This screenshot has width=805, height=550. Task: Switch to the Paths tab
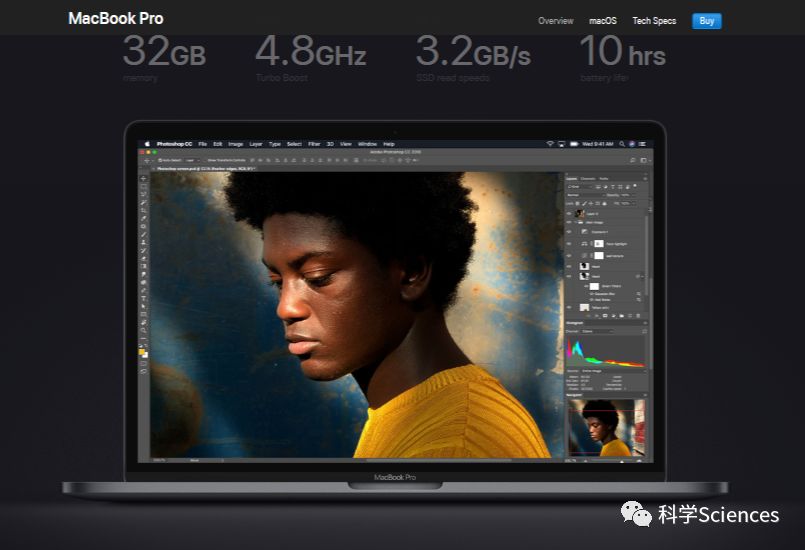[x=604, y=179]
